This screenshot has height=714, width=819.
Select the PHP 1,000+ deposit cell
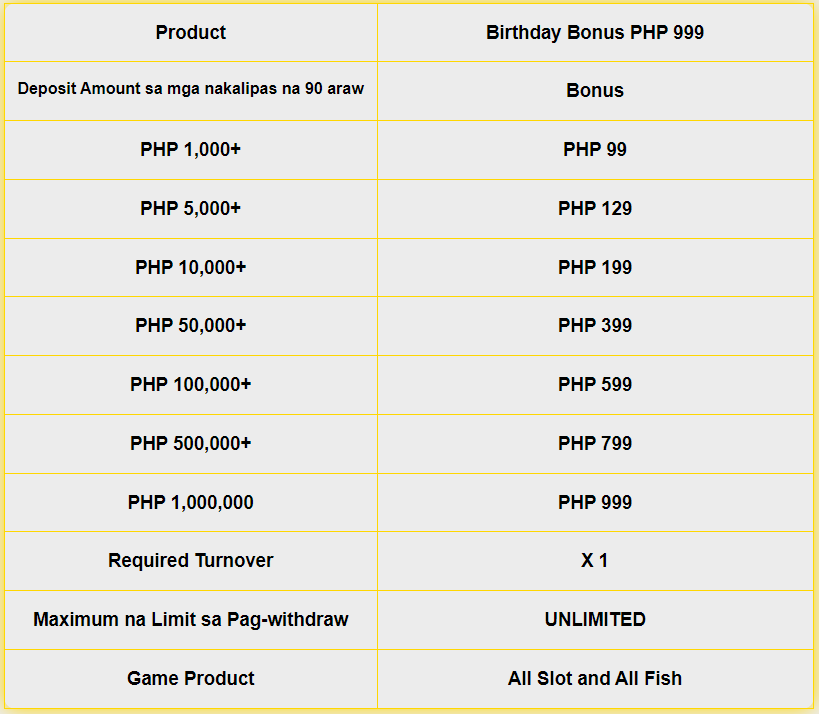pyautogui.click(x=191, y=149)
